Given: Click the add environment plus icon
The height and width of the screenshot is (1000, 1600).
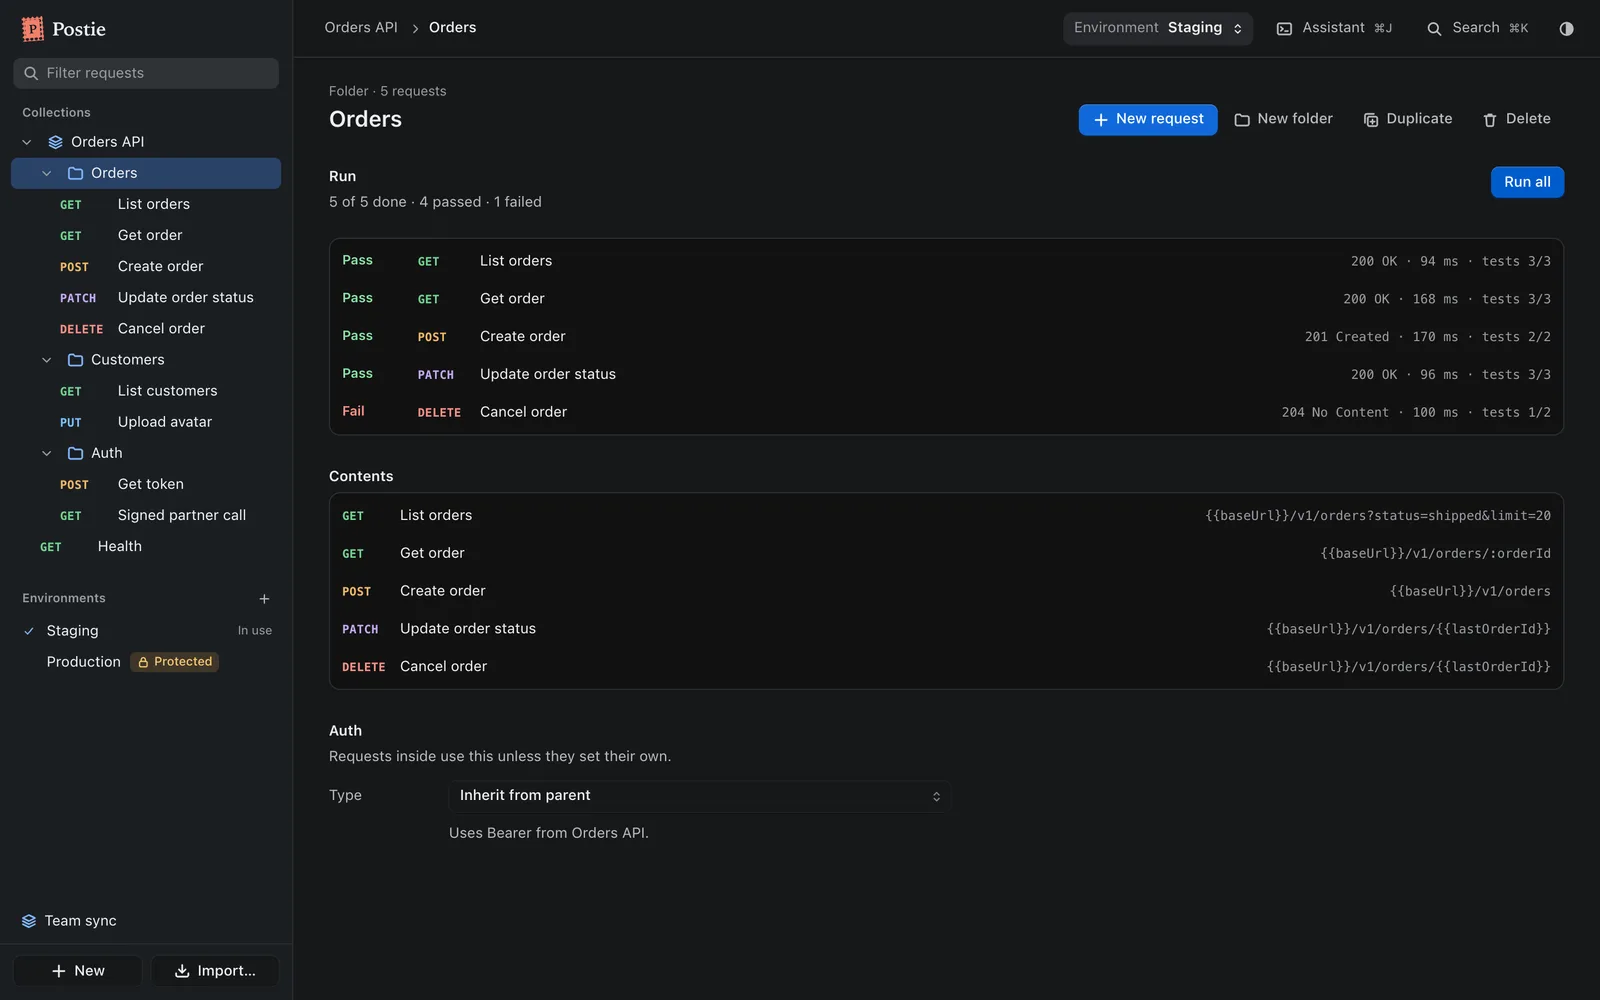Looking at the screenshot, I should 264,599.
